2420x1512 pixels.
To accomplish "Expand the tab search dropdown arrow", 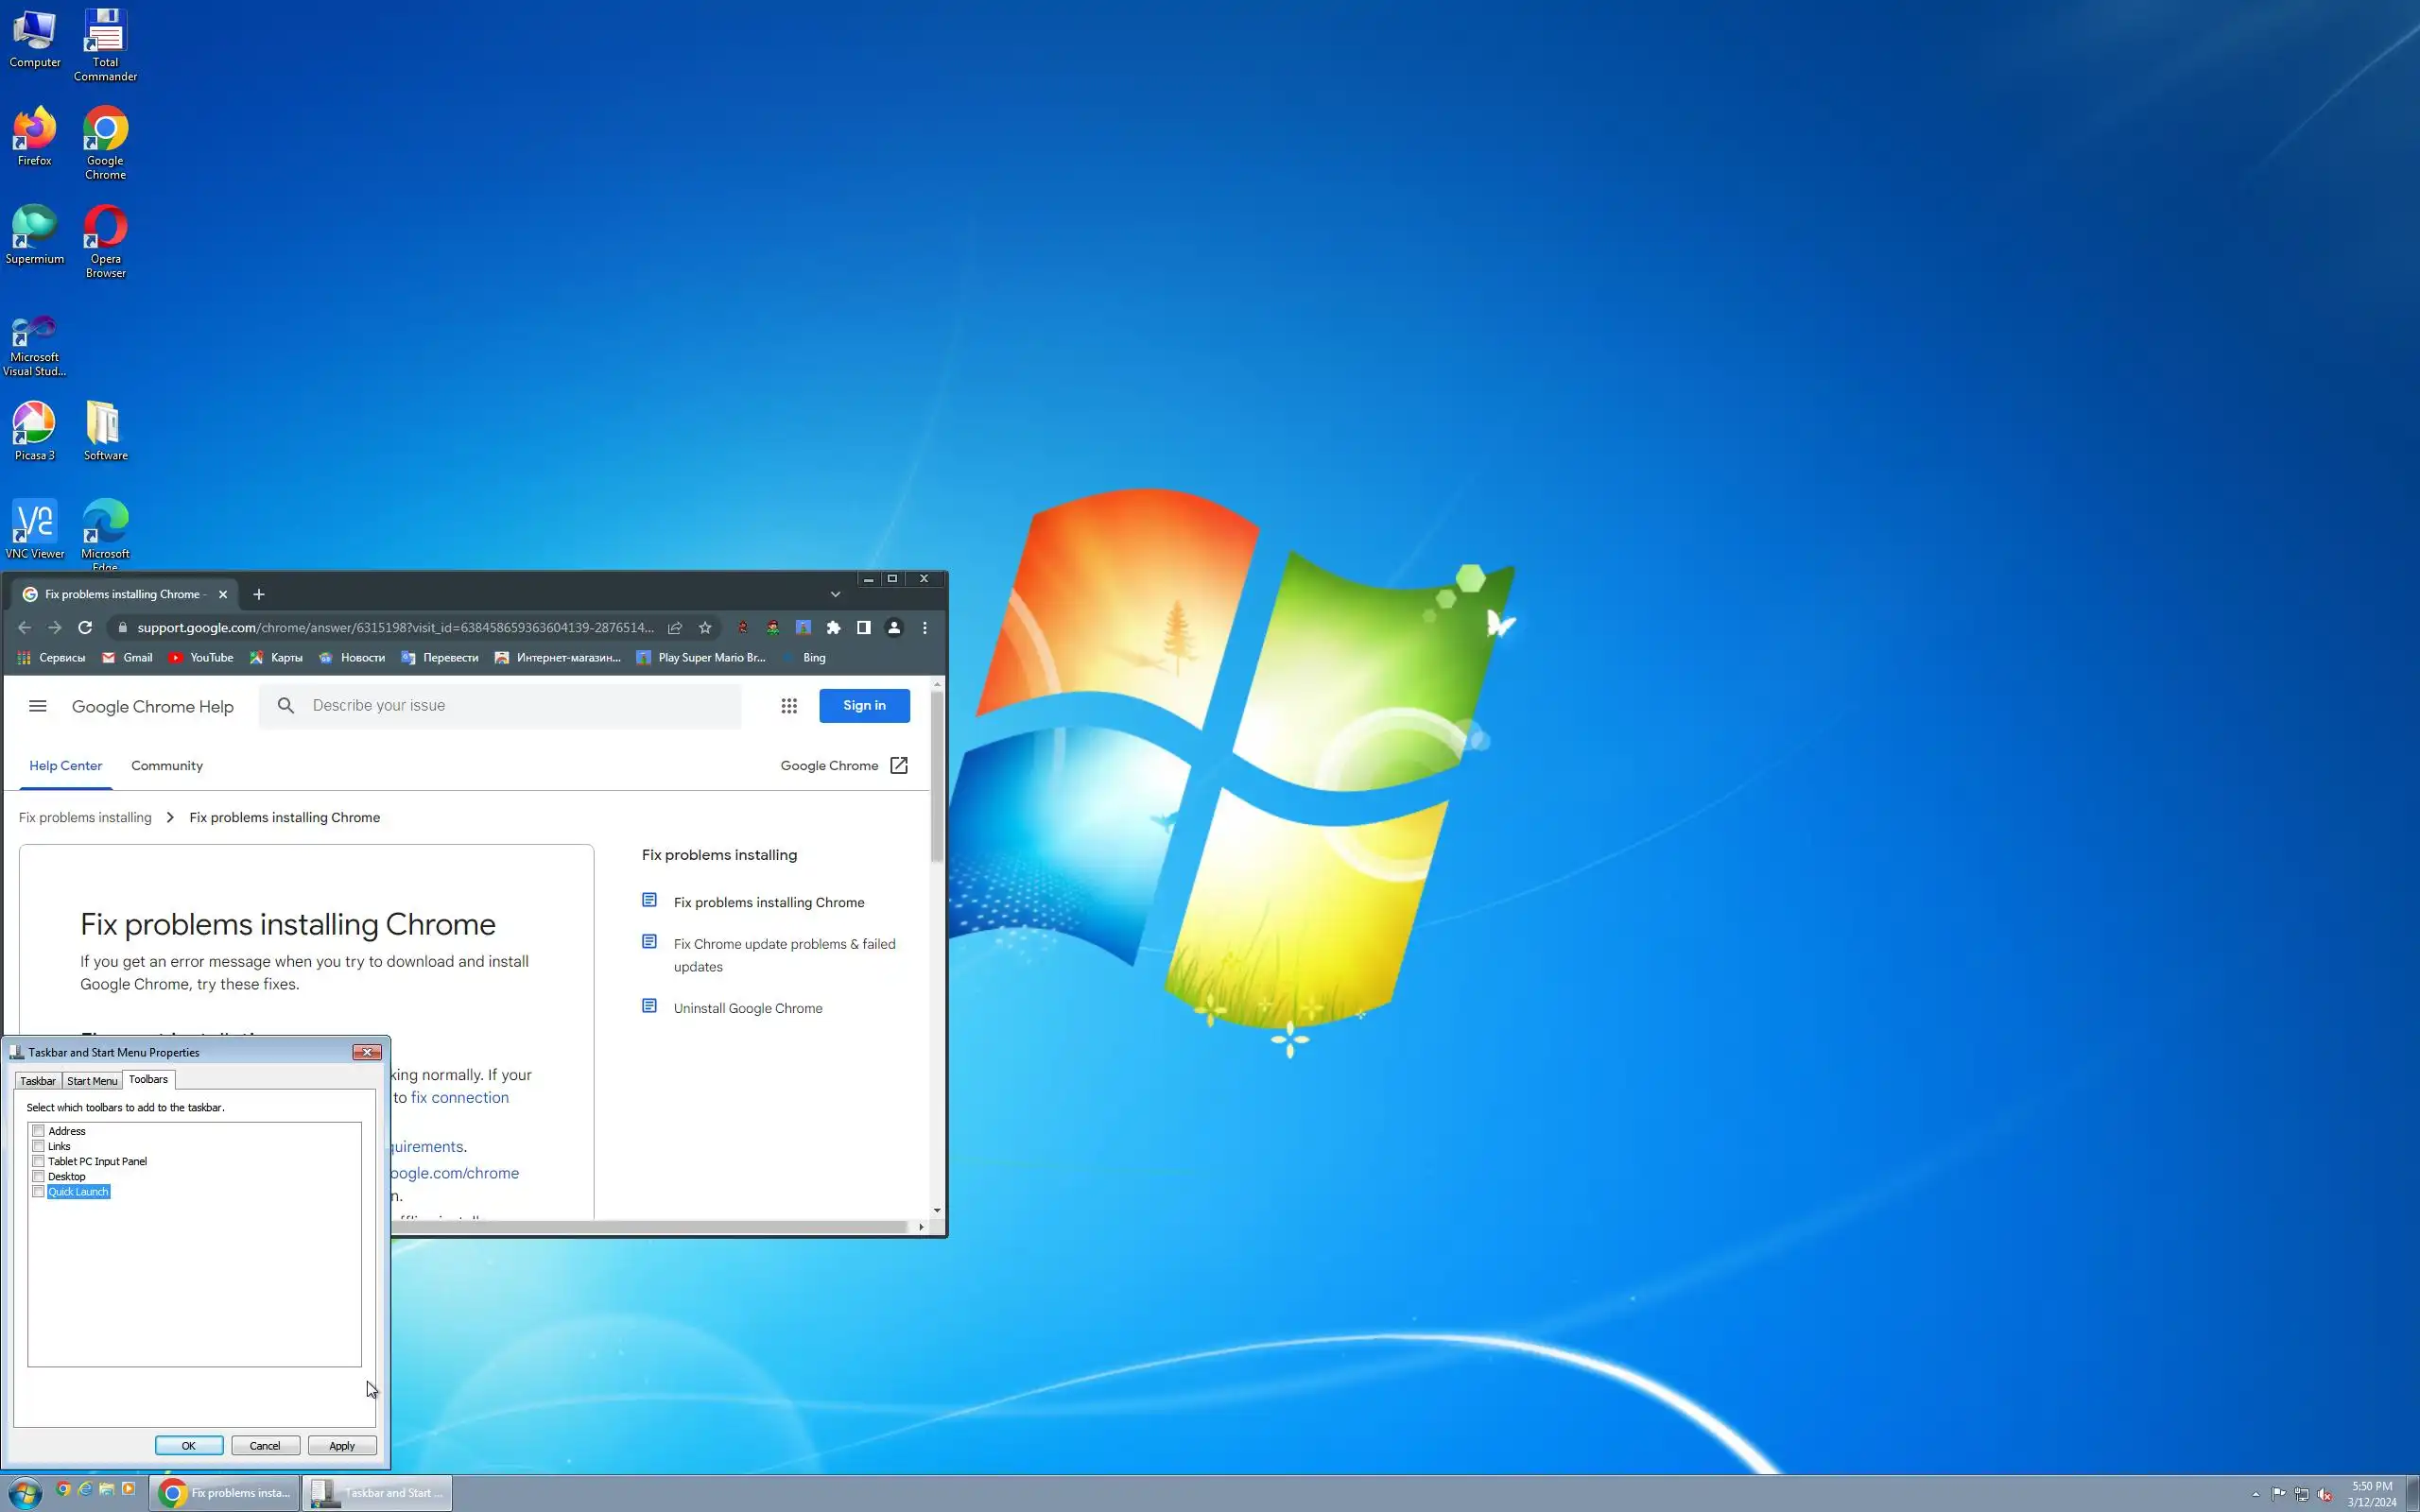I will 835,594.
